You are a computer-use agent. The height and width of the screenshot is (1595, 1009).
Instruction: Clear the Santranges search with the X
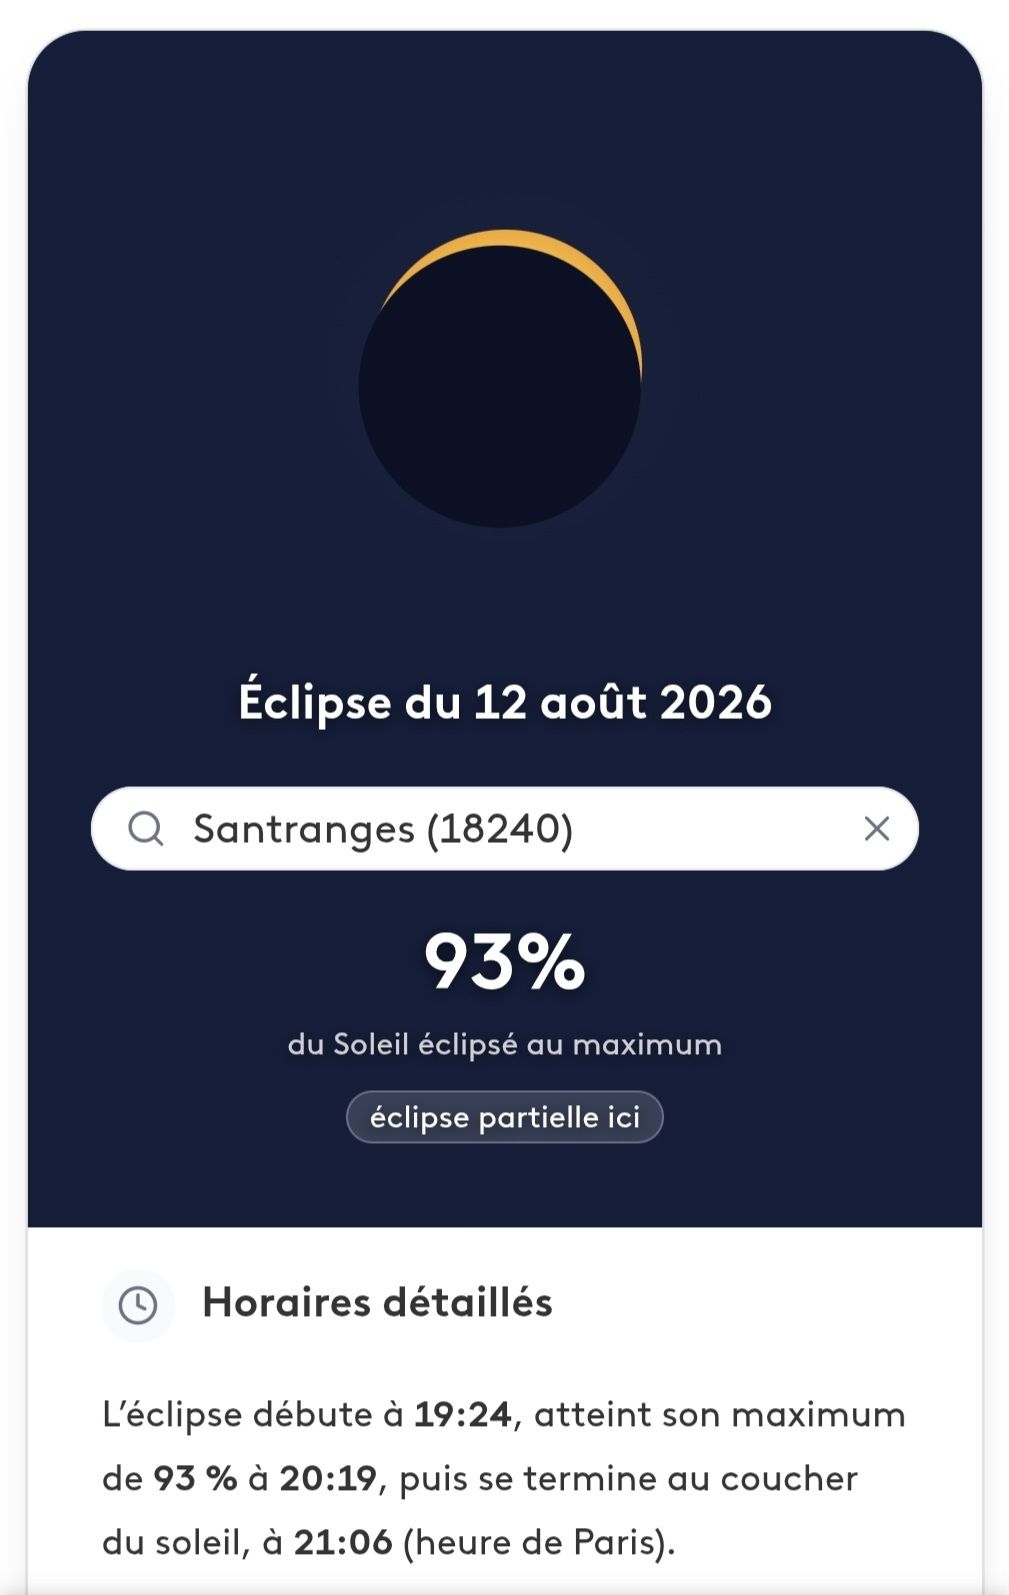pyautogui.click(x=877, y=829)
